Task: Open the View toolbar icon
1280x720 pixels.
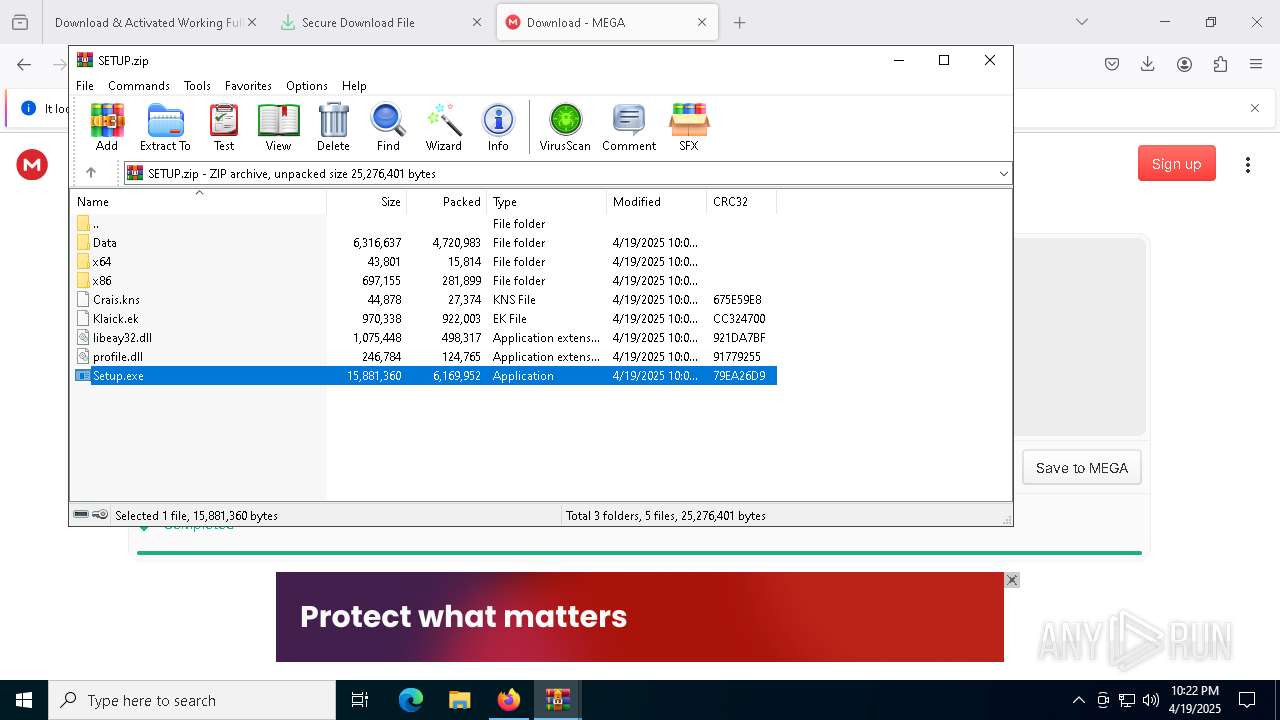Action: [278, 127]
